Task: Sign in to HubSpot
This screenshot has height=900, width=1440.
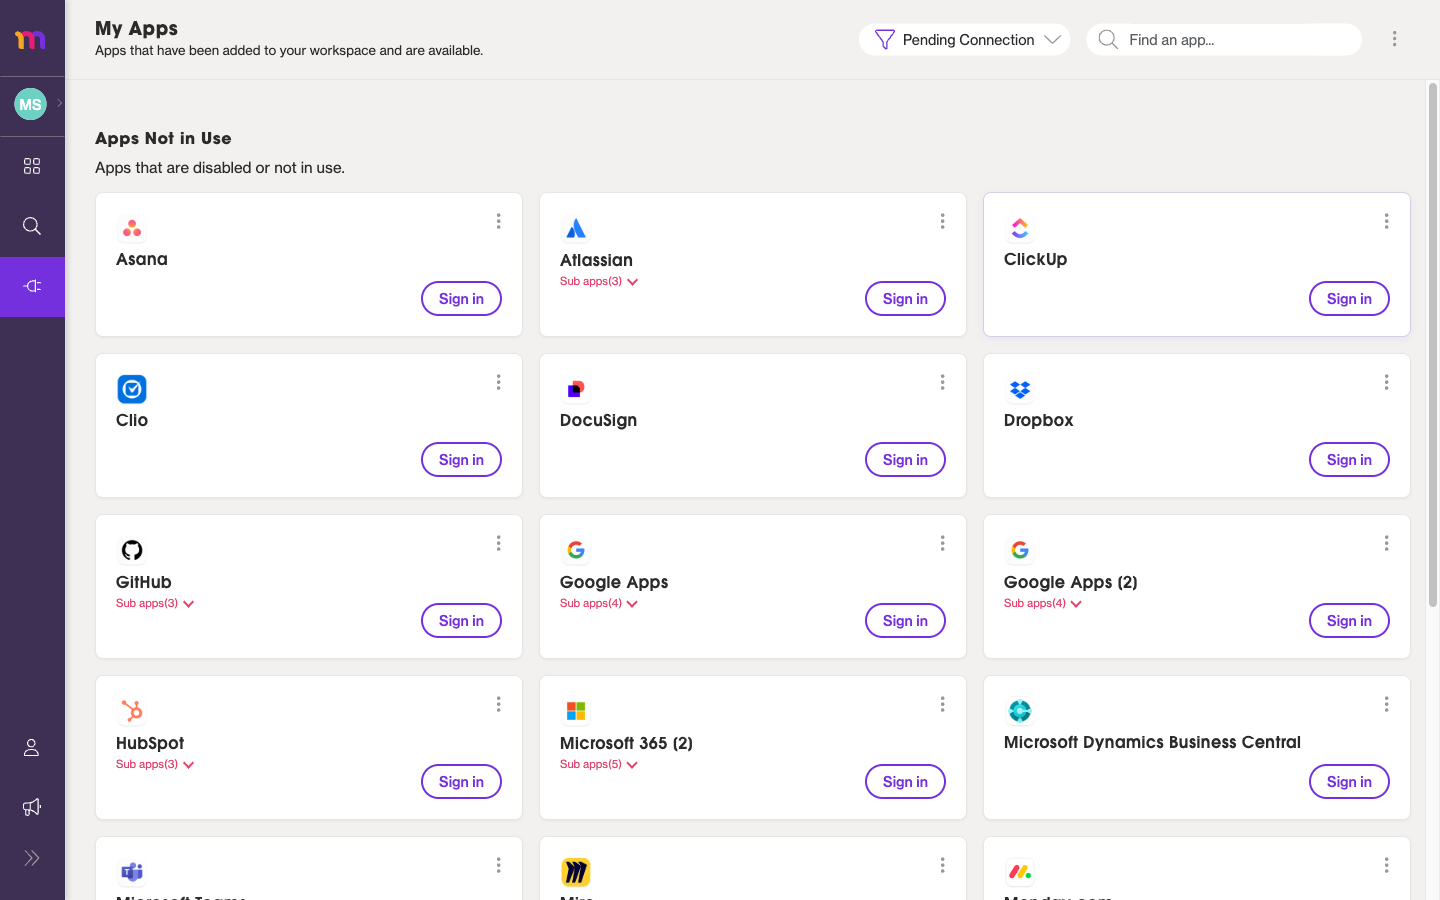Action: tap(461, 782)
